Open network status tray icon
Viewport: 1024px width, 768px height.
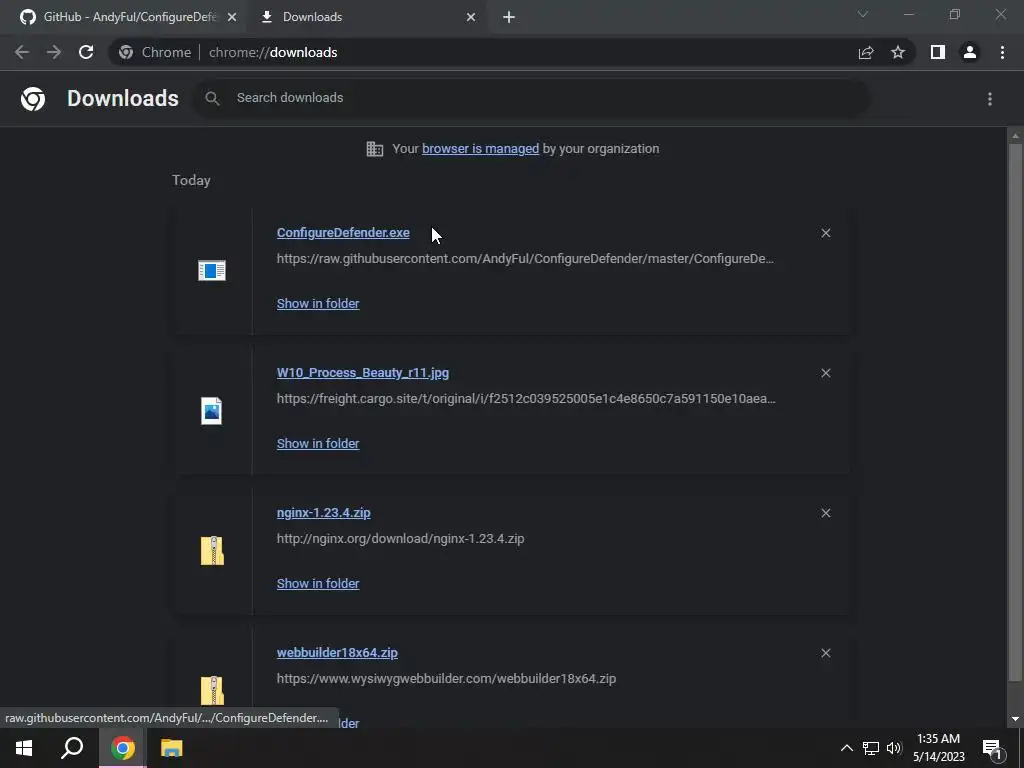click(871, 748)
